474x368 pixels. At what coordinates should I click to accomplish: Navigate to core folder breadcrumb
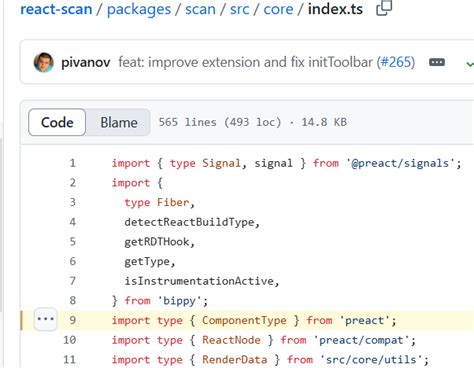278,9
